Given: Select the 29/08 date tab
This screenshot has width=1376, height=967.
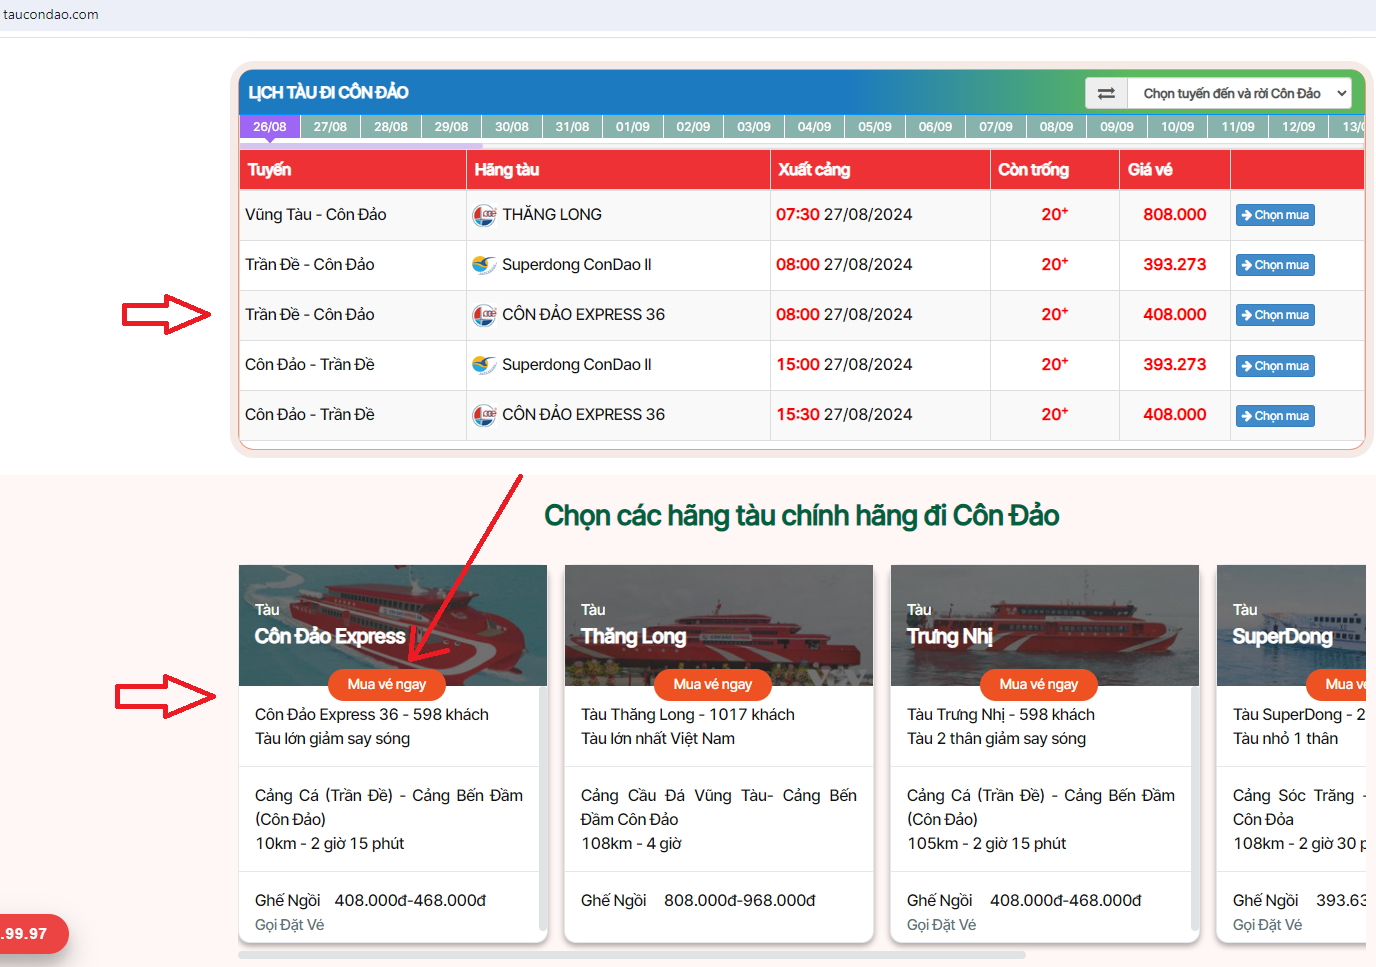Looking at the screenshot, I should 451,127.
